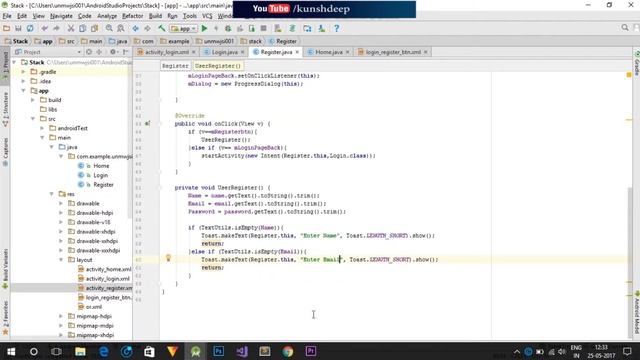The width and height of the screenshot is (640, 360).
Task: Toggle the Favorites tool window
Action: tap(5, 318)
